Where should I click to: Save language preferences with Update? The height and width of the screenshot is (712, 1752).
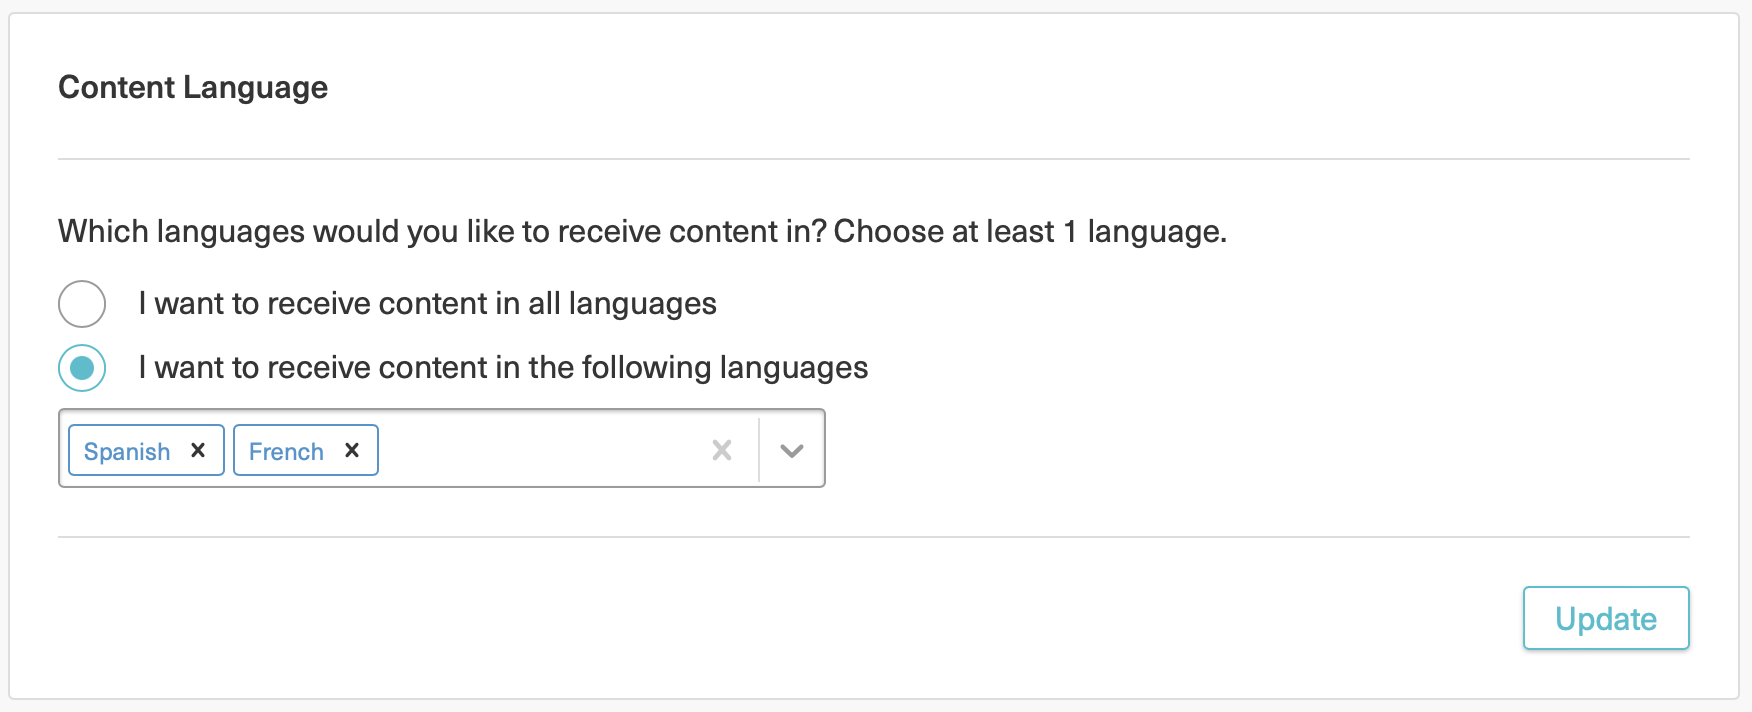click(1605, 619)
